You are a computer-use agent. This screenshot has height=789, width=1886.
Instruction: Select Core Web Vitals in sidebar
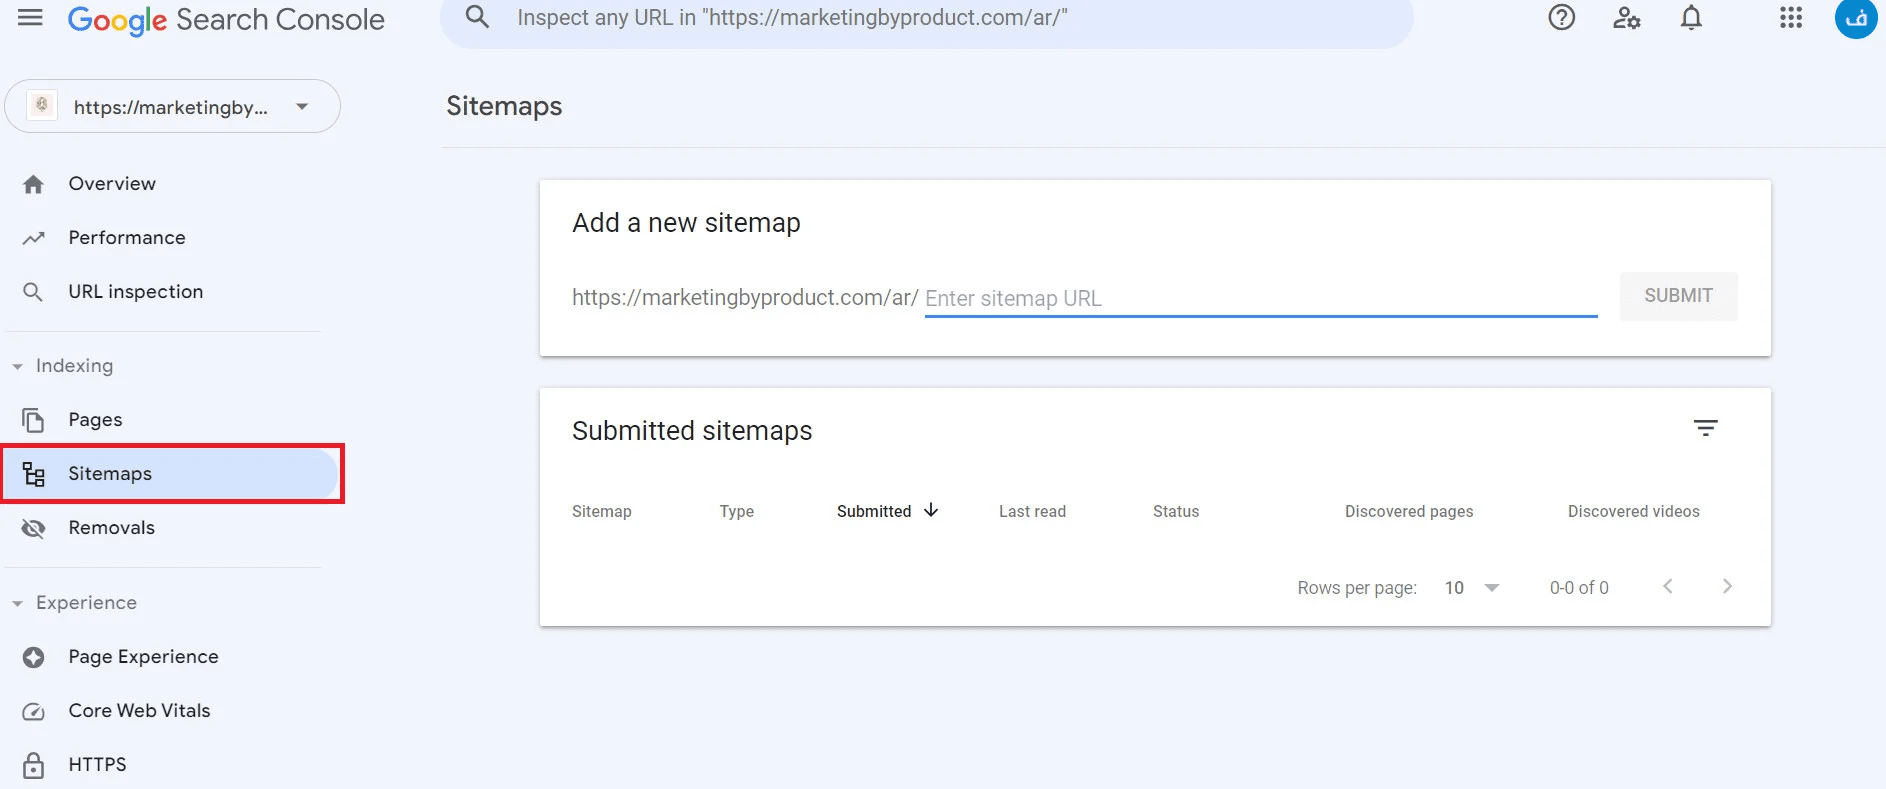click(x=139, y=711)
